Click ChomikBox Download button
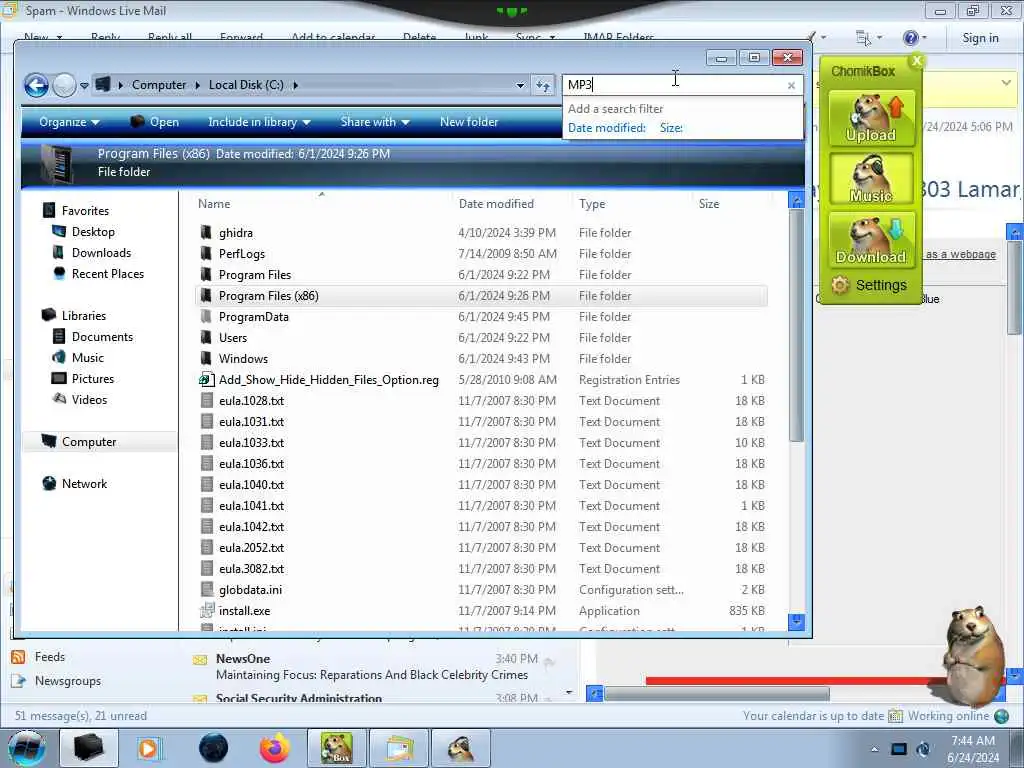This screenshot has width=1024, height=768. [x=871, y=240]
